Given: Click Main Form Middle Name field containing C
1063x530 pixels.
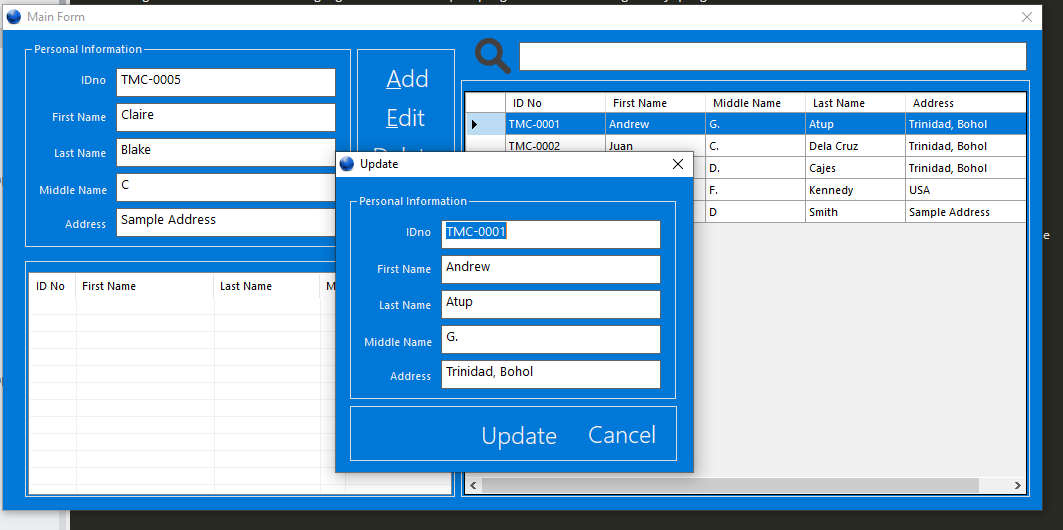Looking at the screenshot, I should (226, 188).
